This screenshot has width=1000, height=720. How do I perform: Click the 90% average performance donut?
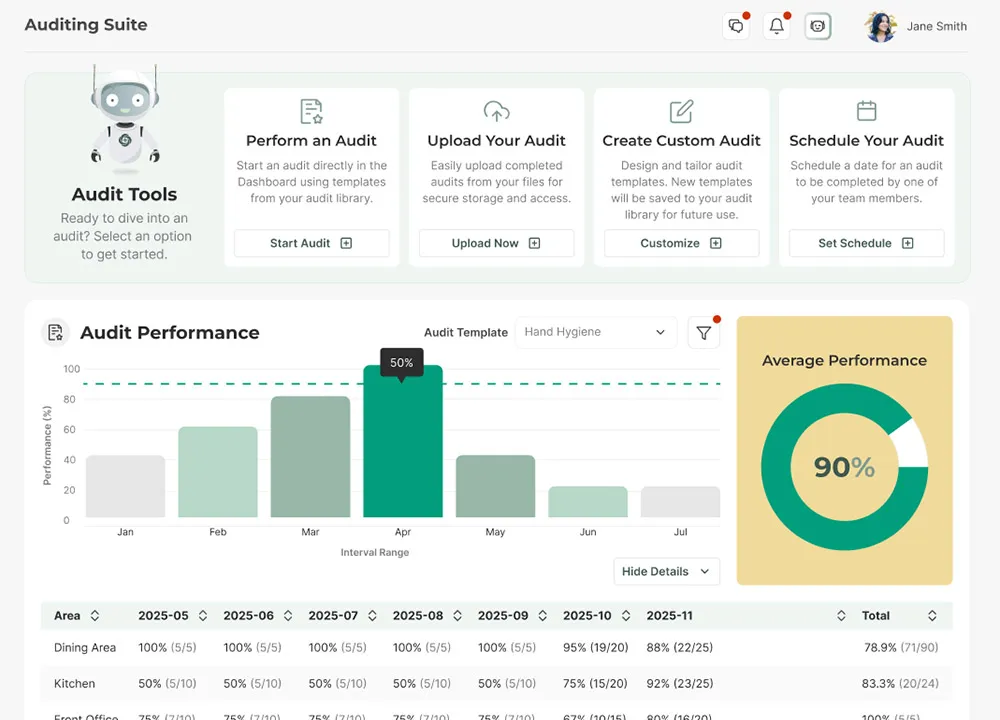click(x=844, y=467)
